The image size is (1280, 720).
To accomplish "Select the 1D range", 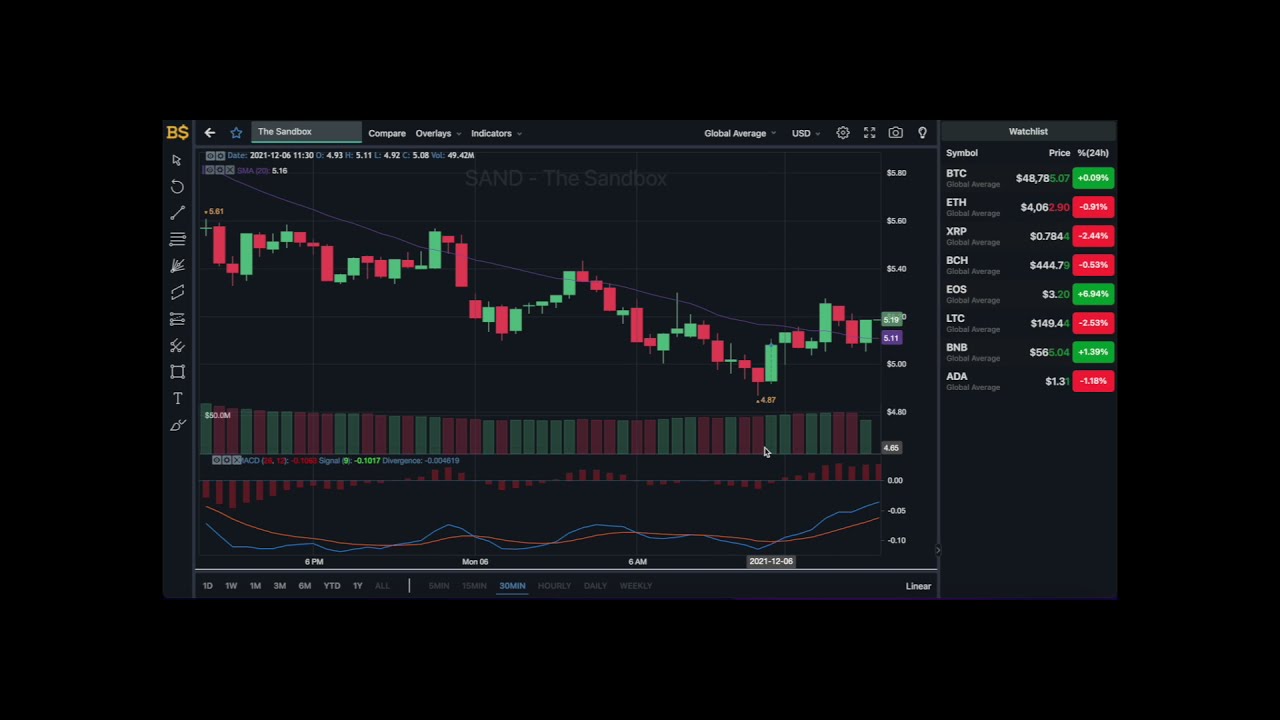I will coord(207,586).
